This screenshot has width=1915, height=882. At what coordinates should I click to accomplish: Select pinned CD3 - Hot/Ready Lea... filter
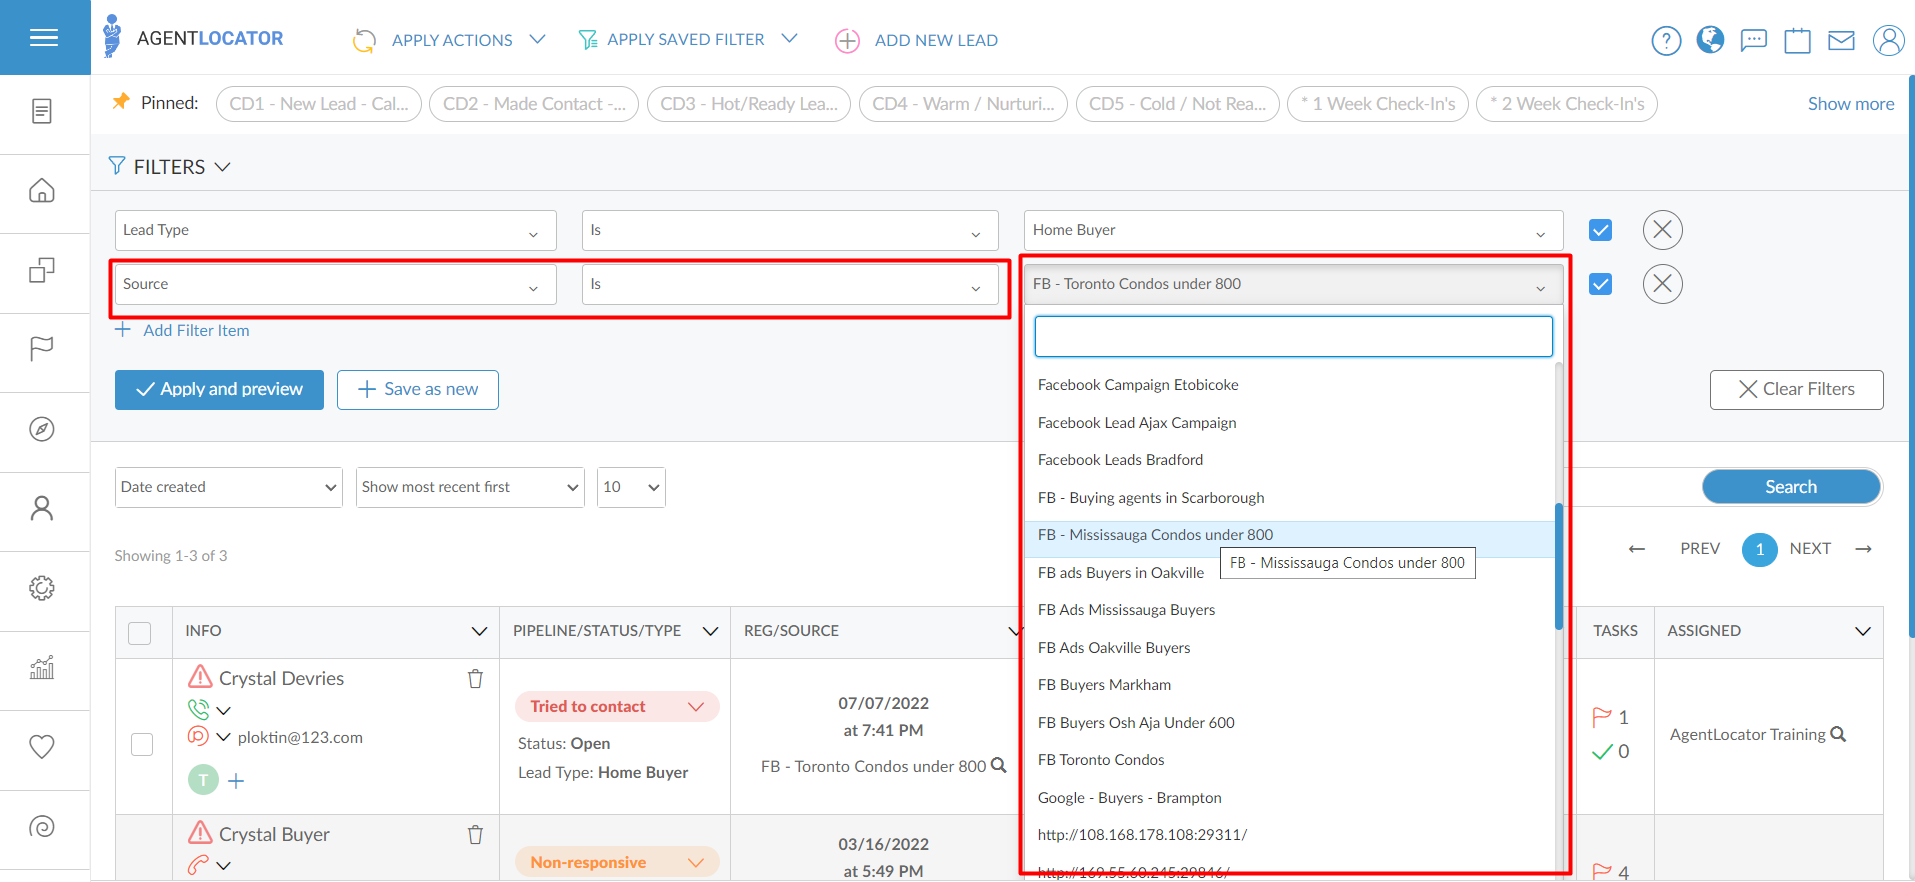[x=749, y=104]
